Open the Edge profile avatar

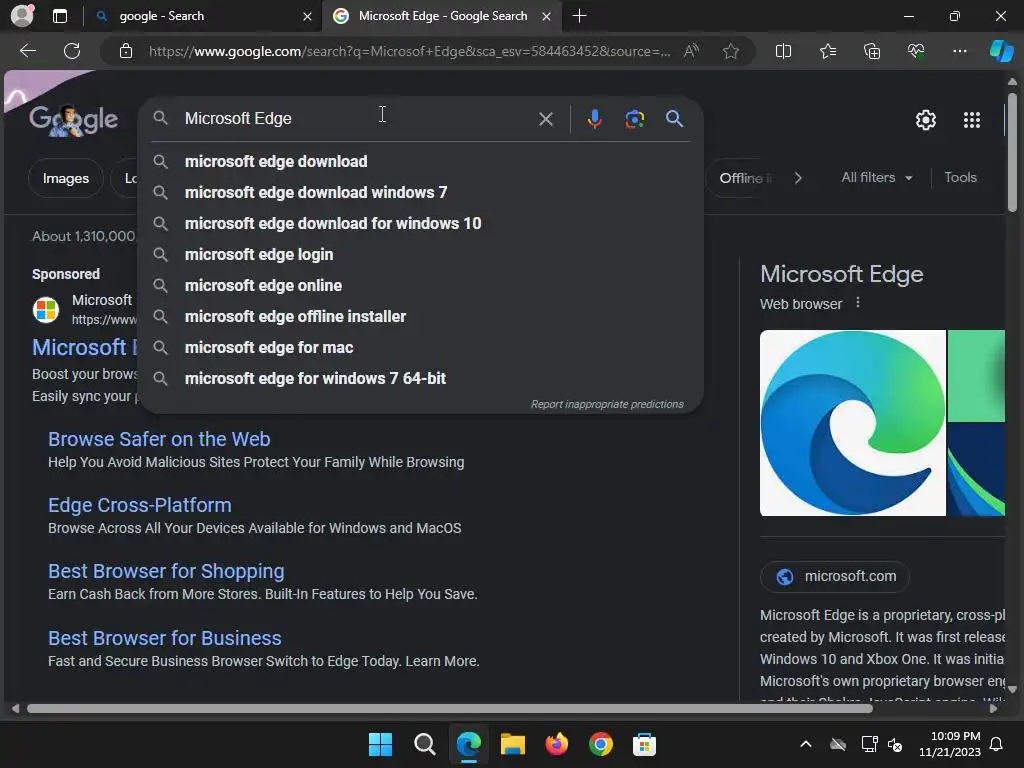point(22,16)
